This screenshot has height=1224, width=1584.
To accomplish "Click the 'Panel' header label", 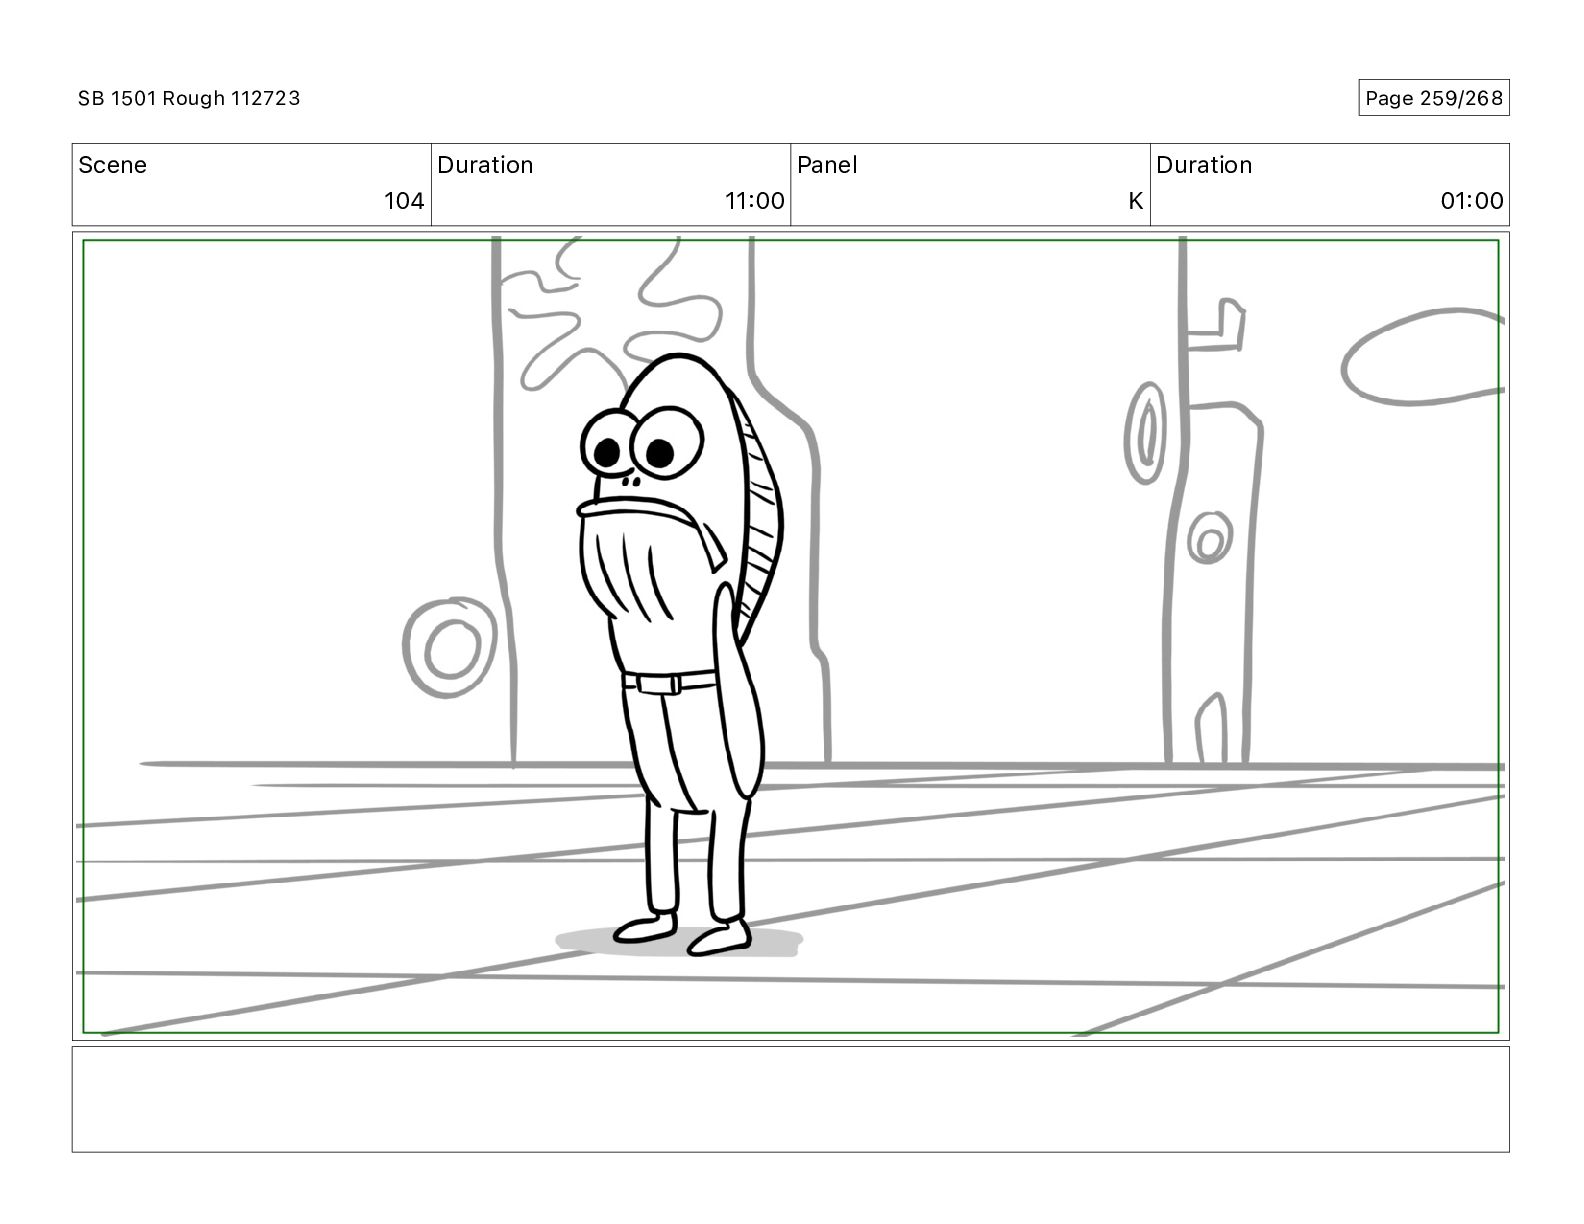I will click(827, 165).
